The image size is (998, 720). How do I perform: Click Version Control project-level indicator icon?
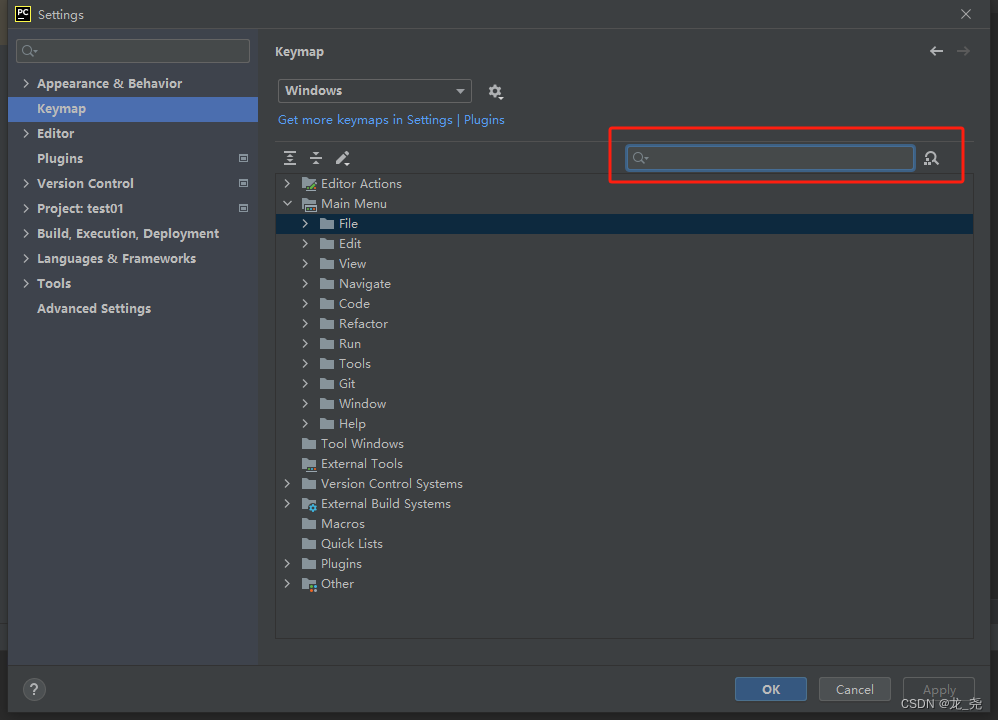(x=243, y=183)
